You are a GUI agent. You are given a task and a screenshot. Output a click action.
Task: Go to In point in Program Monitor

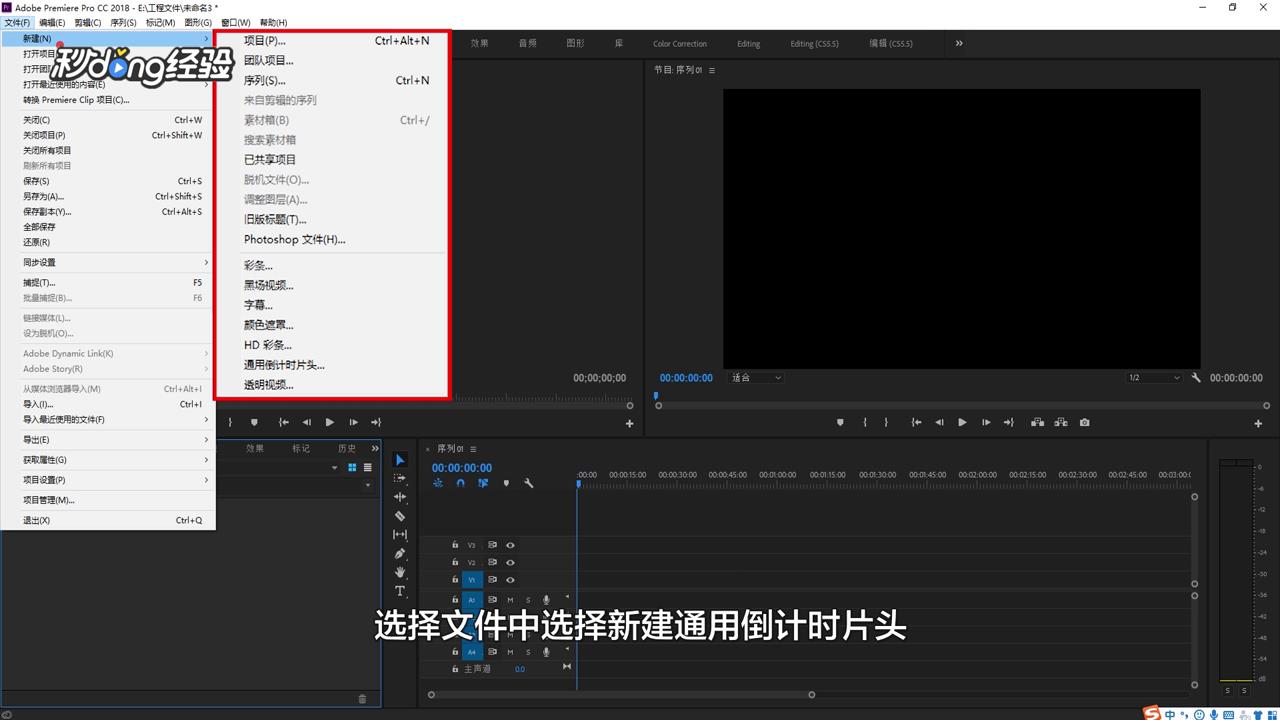pos(916,422)
